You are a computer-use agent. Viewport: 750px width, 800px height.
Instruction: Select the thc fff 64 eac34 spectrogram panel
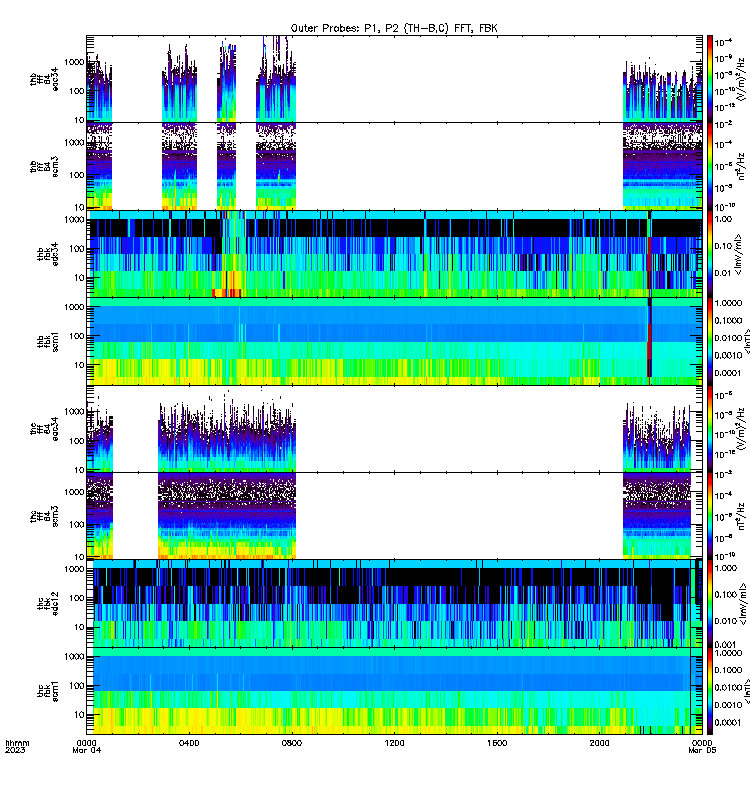click(394, 429)
